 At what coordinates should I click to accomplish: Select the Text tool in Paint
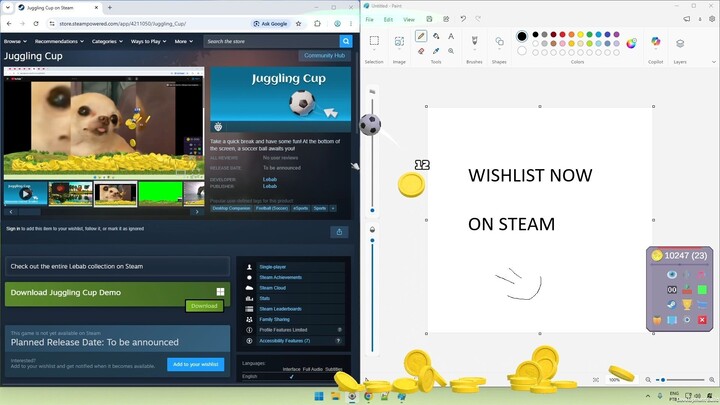[451, 36]
